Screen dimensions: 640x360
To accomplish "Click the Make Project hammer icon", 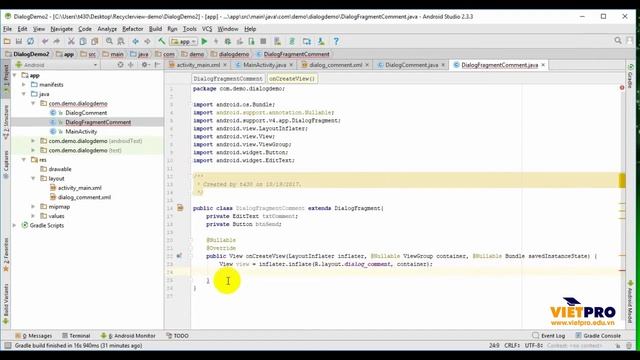I will 162,41.
